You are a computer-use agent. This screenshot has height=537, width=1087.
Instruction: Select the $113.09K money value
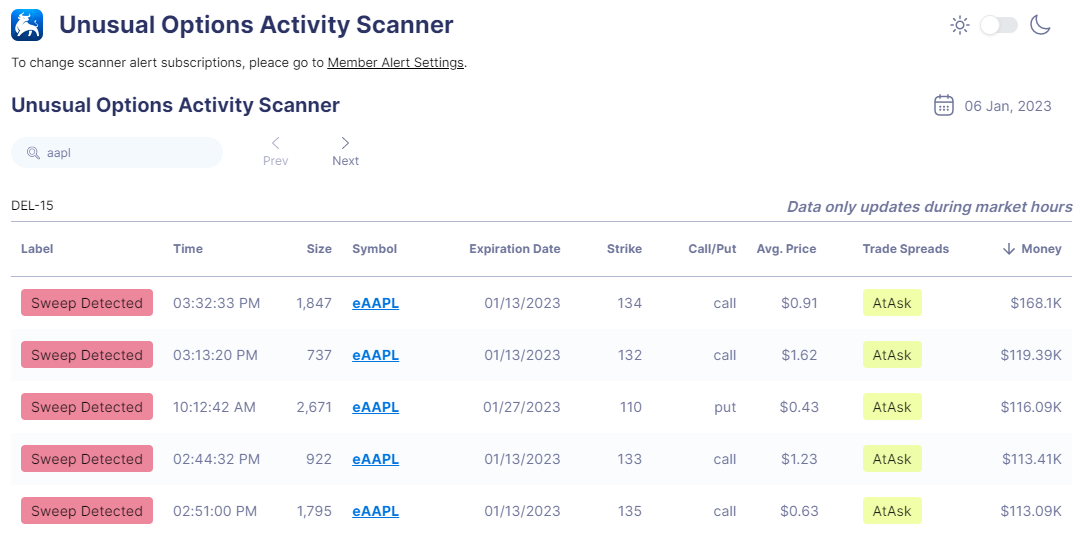coord(1031,511)
